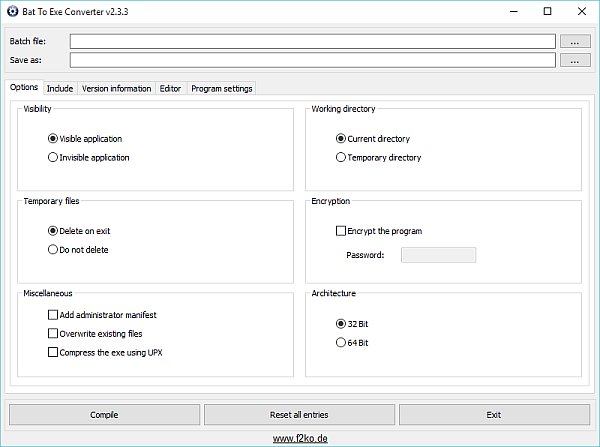Choose Temporary directory as working directory
600x447 pixels.
pyautogui.click(x=341, y=157)
